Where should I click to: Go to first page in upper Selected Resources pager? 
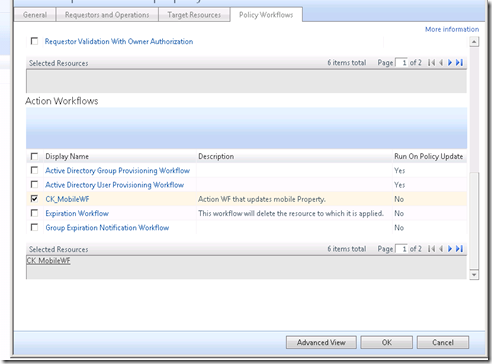[x=431, y=63]
